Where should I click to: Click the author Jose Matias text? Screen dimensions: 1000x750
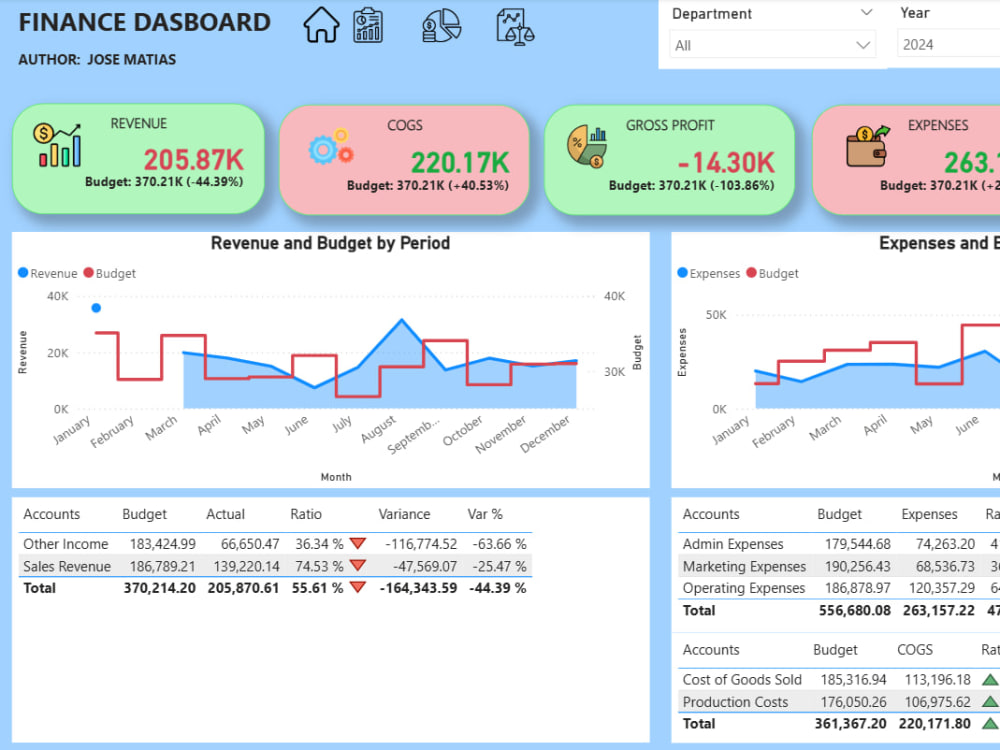pos(97,59)
